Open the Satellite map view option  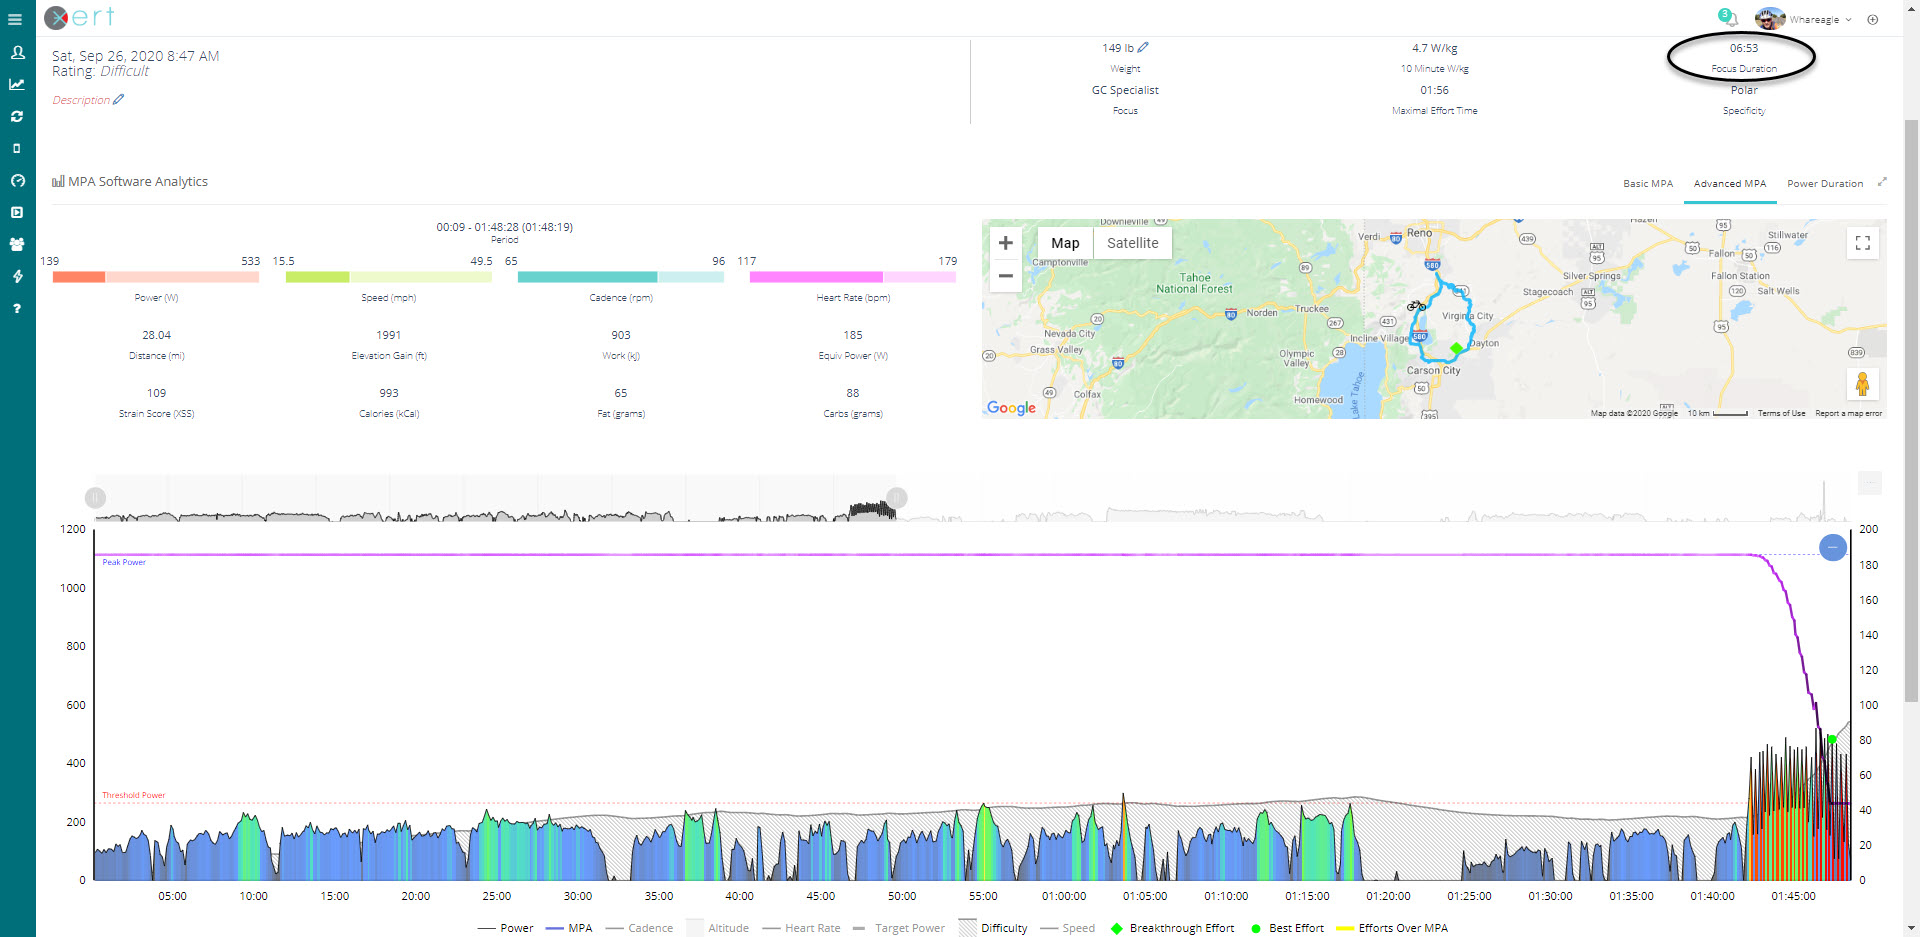tap(1132, 242)
